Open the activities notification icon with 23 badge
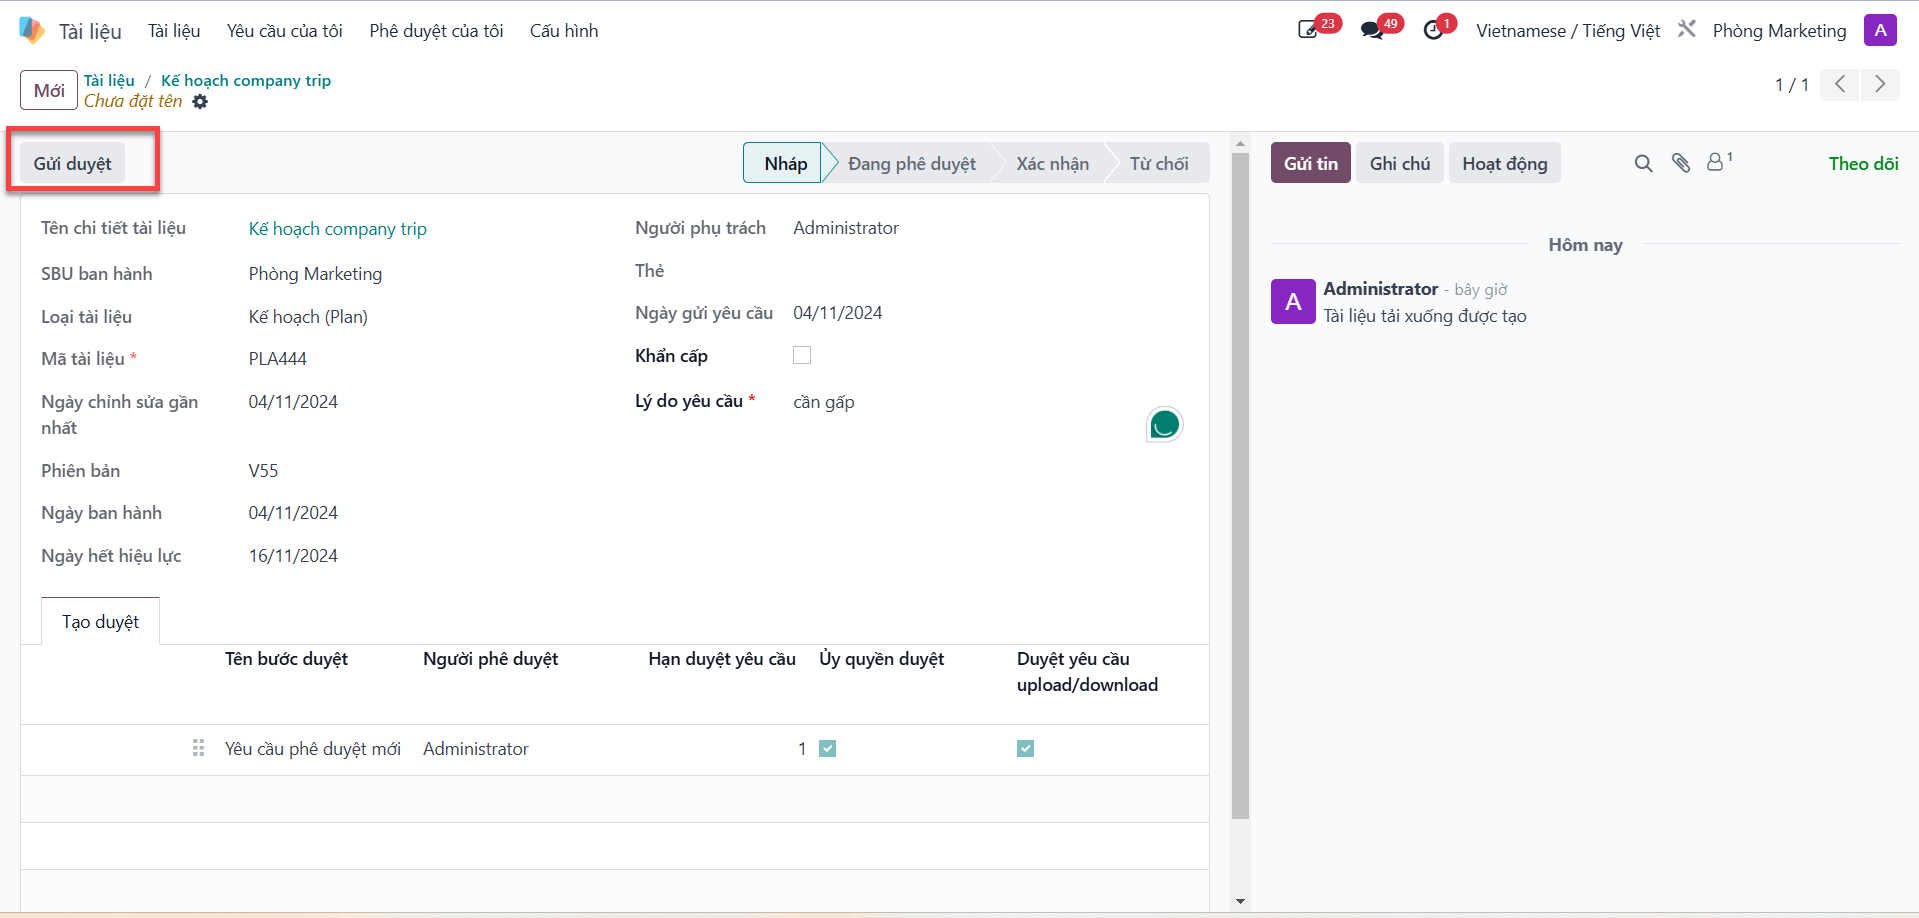The width and height of the screenshot is (1919, 918). point(1308,30)
